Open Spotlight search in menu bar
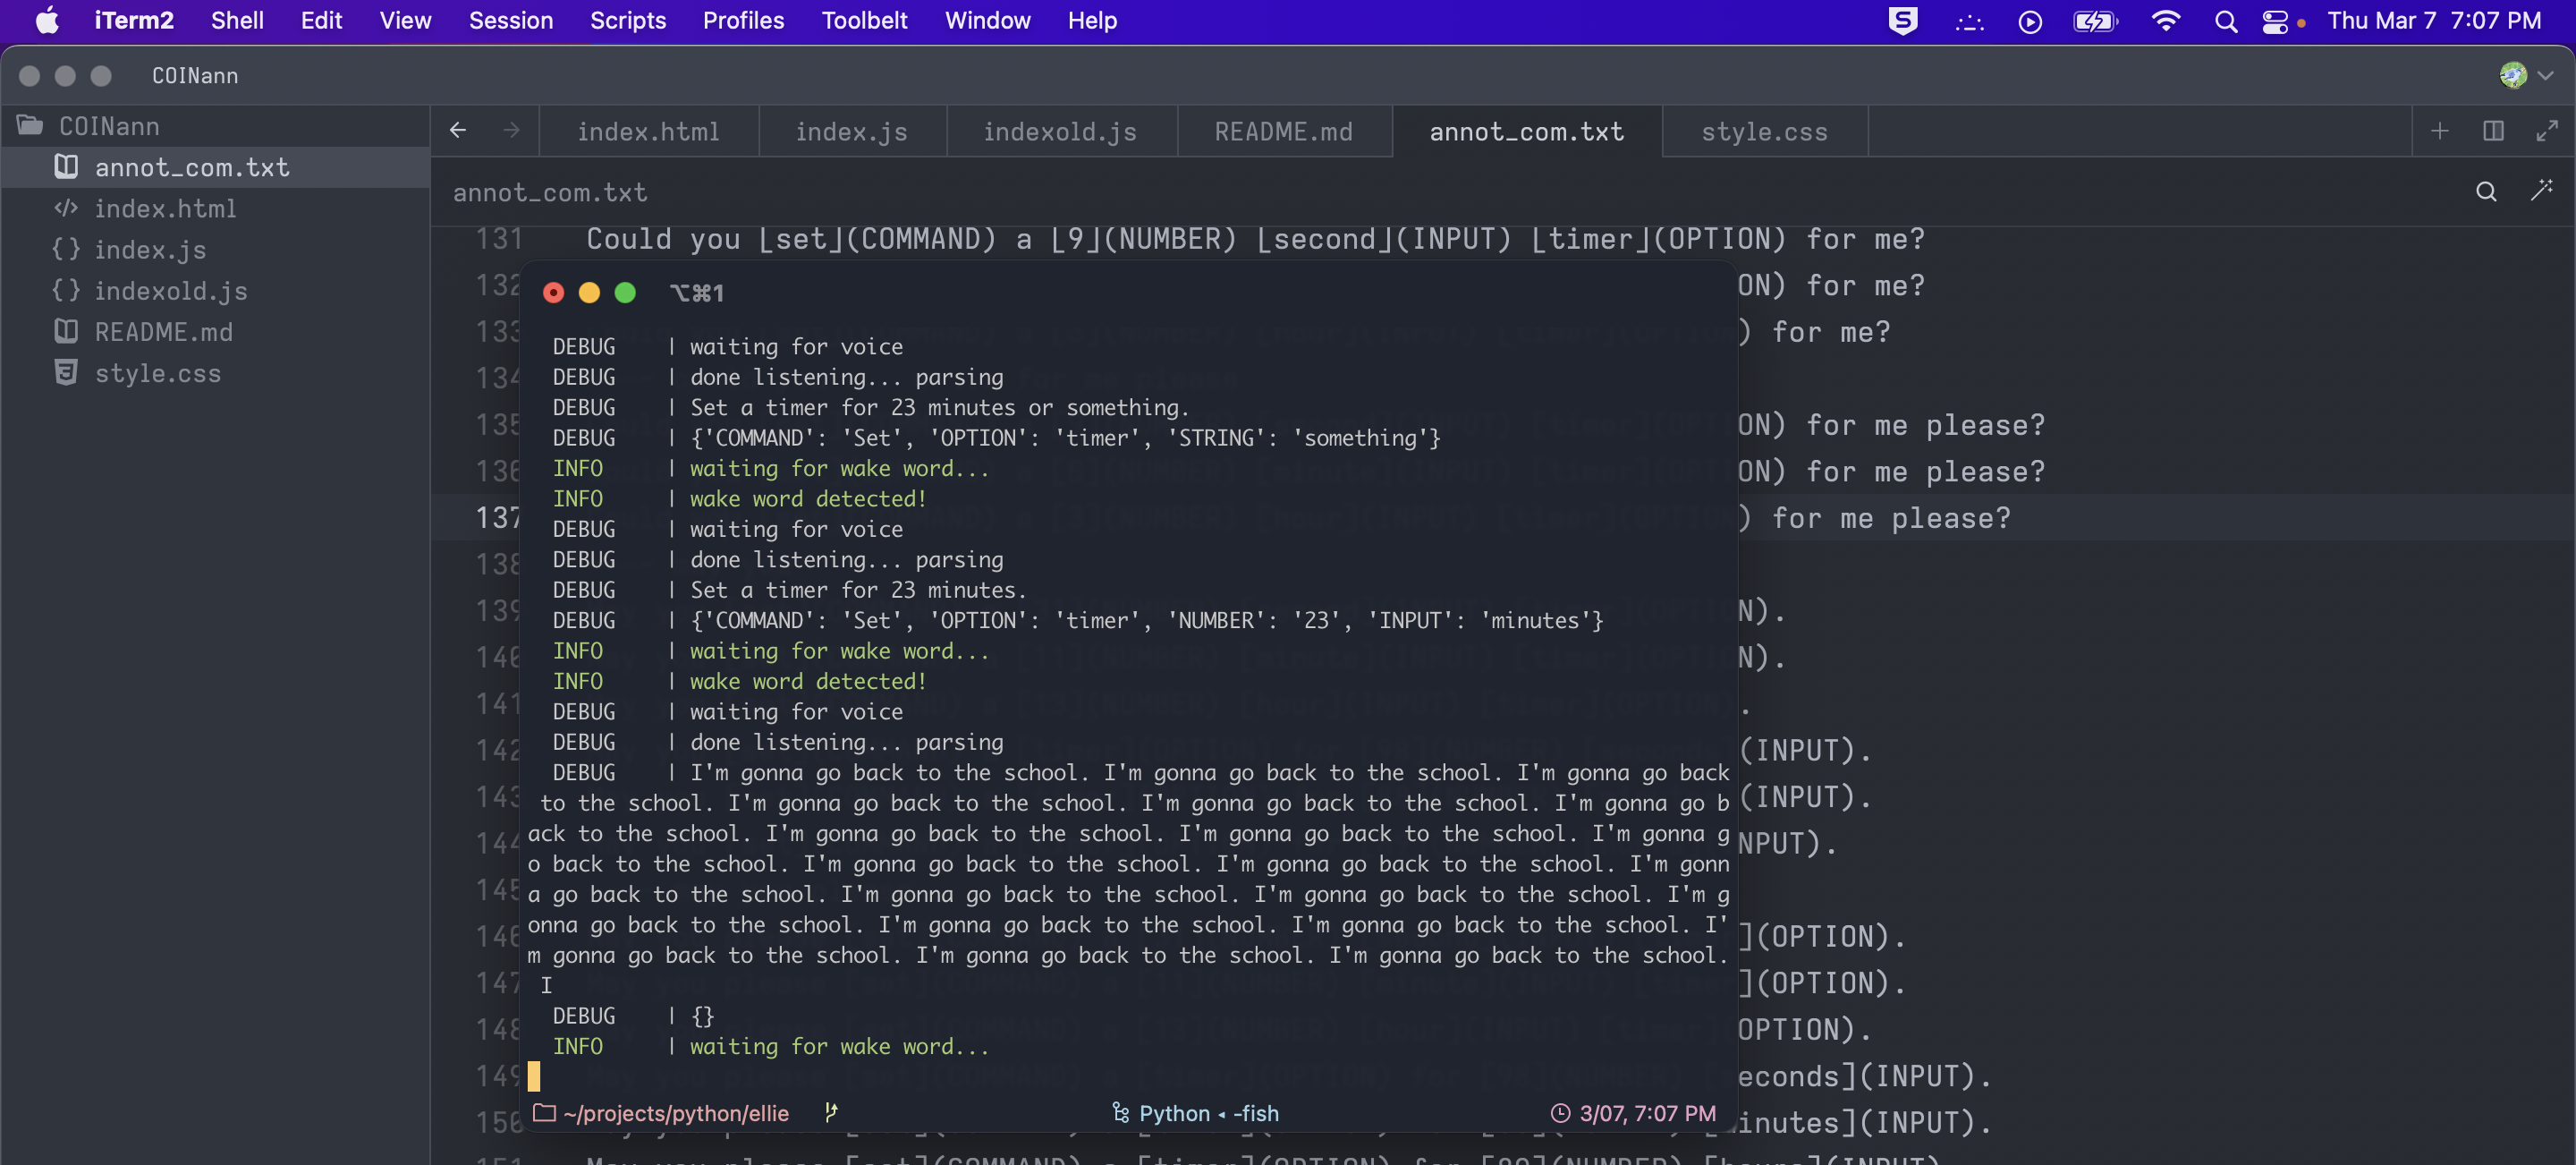The width and height of the screenshot is (2576, 1165). 2225,21
